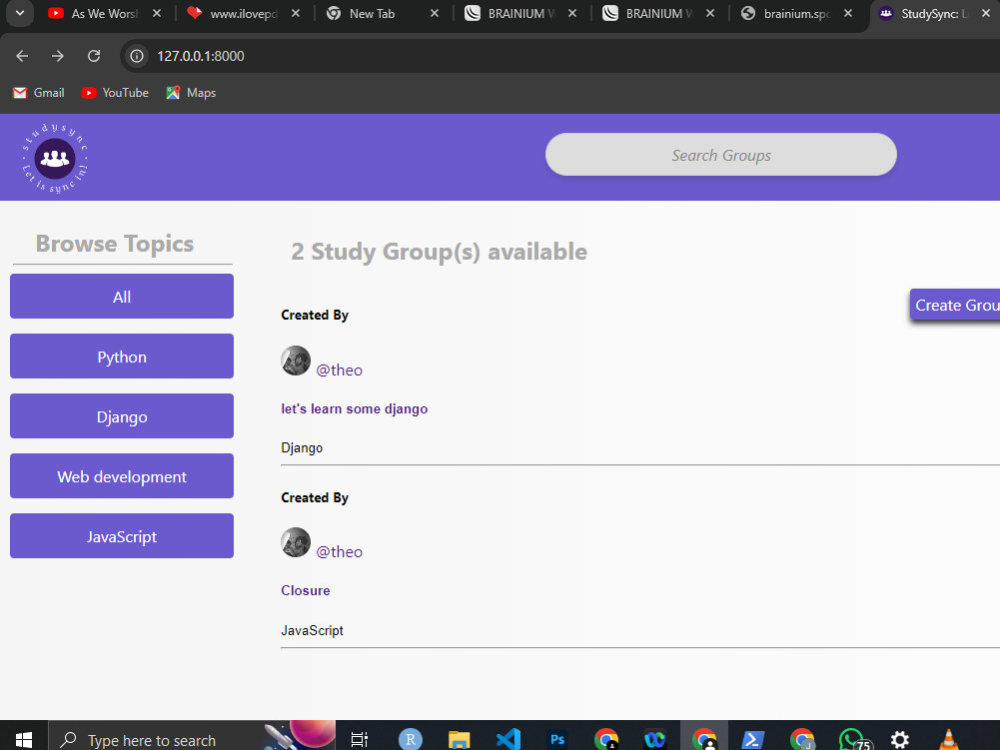
Task: Click the Create Group button
Action: pyautogui.click(x=955, y=305)
